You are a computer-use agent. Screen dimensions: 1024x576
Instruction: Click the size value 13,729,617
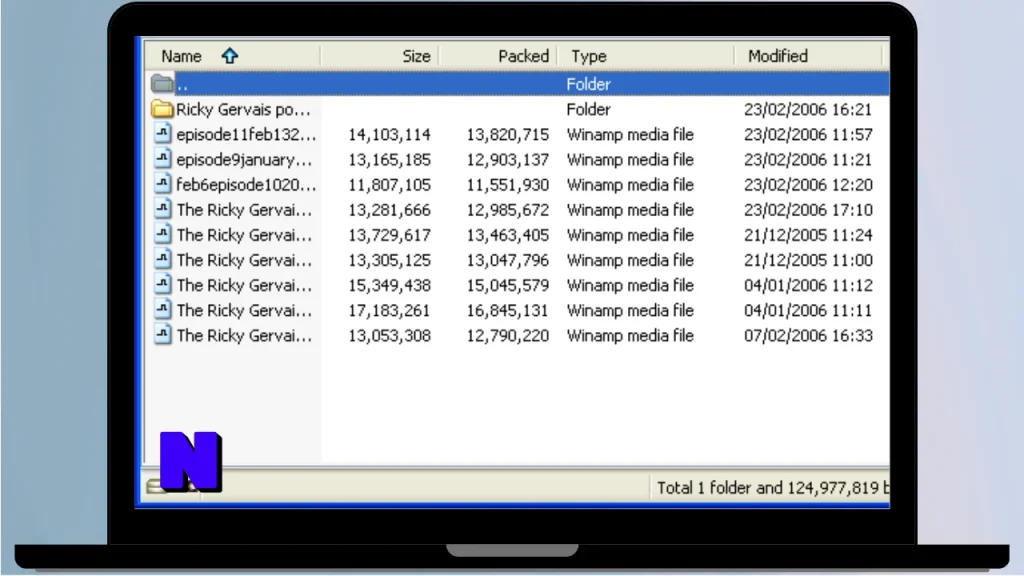pyautogui.click(x=389, y=235)
